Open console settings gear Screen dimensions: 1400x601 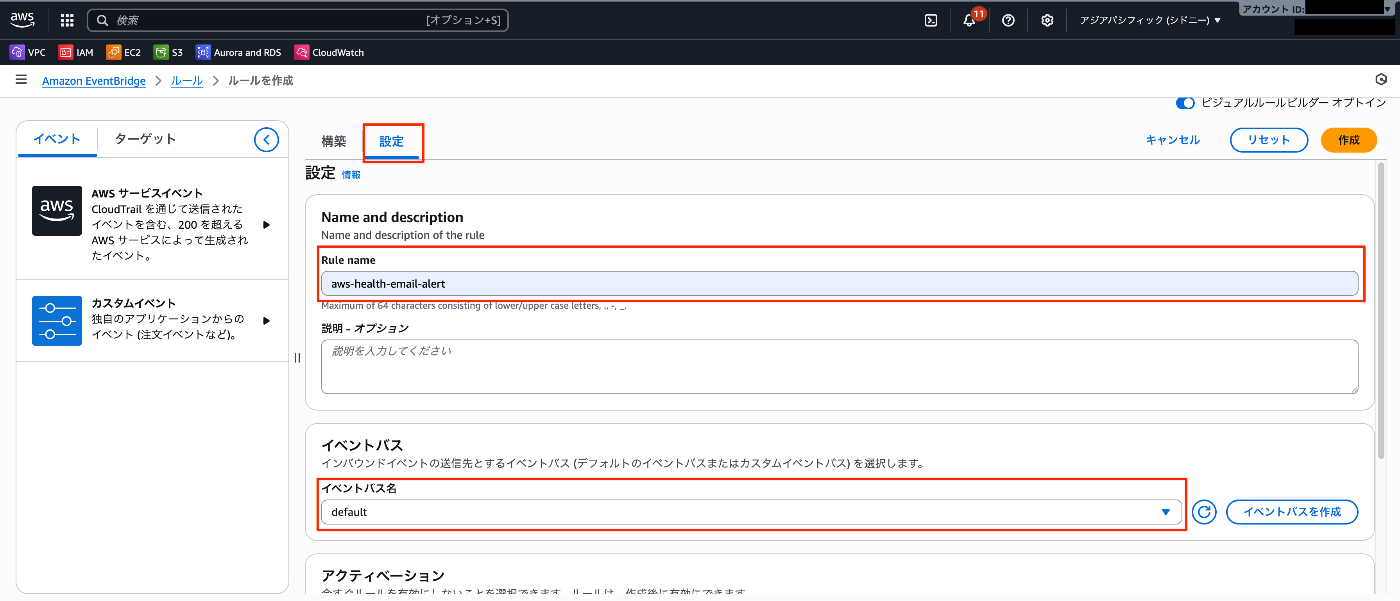(x=1047, y=20)
